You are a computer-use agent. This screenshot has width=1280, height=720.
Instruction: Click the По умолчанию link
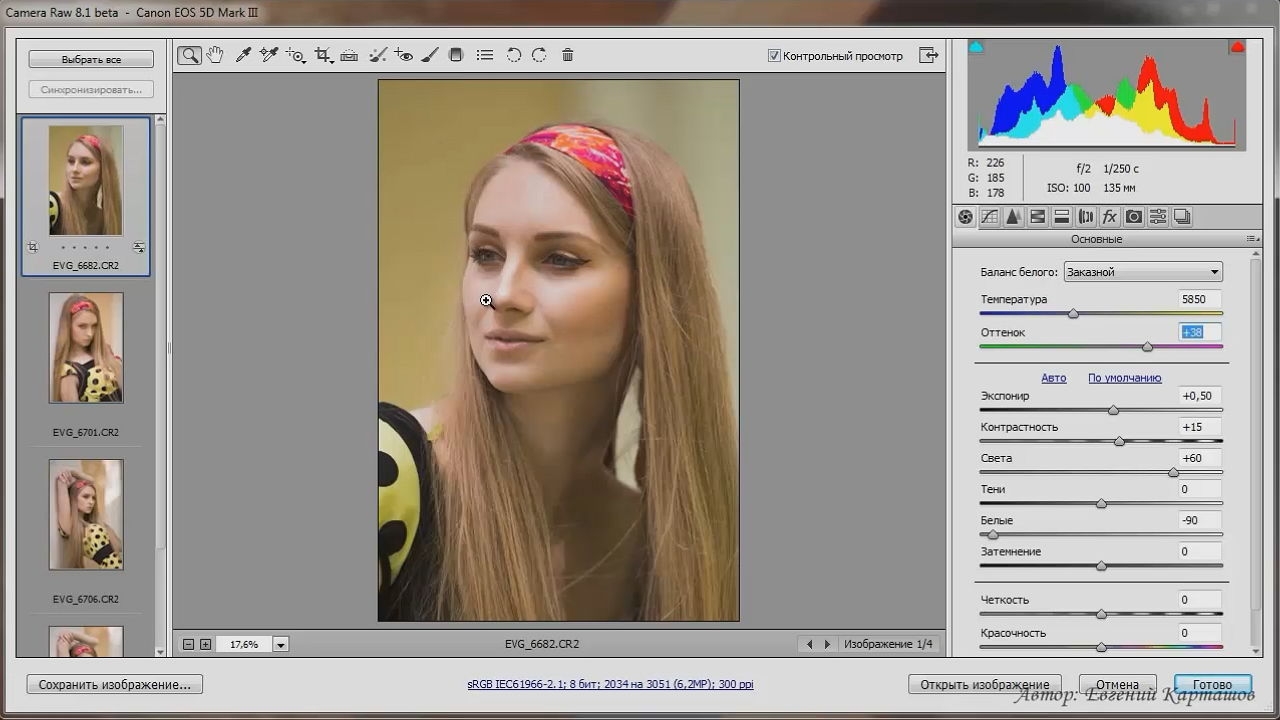pos(1125,378)
